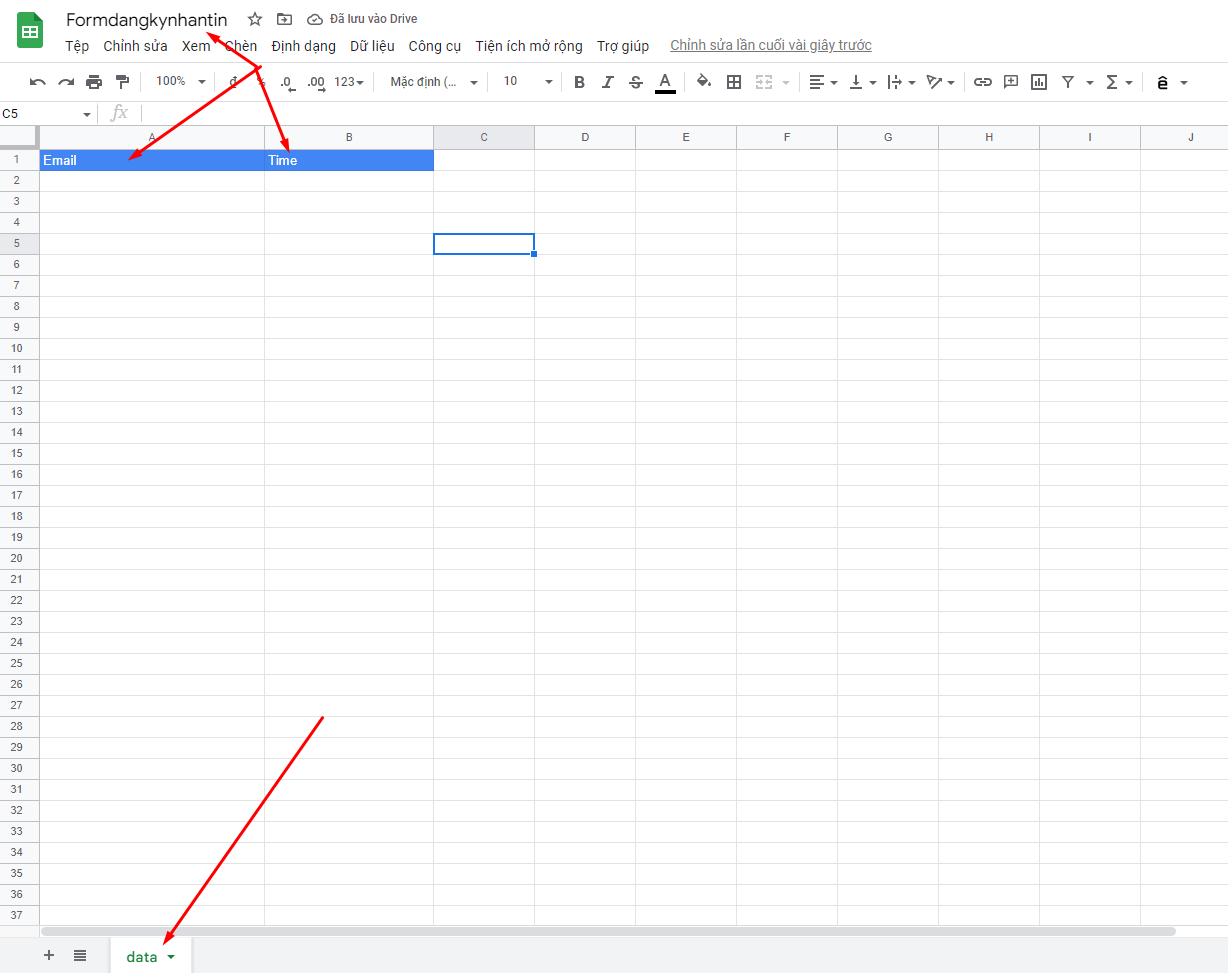Add a new sheet with plus button
Viewport: 1228px width, 973px height.
point(49,955)
